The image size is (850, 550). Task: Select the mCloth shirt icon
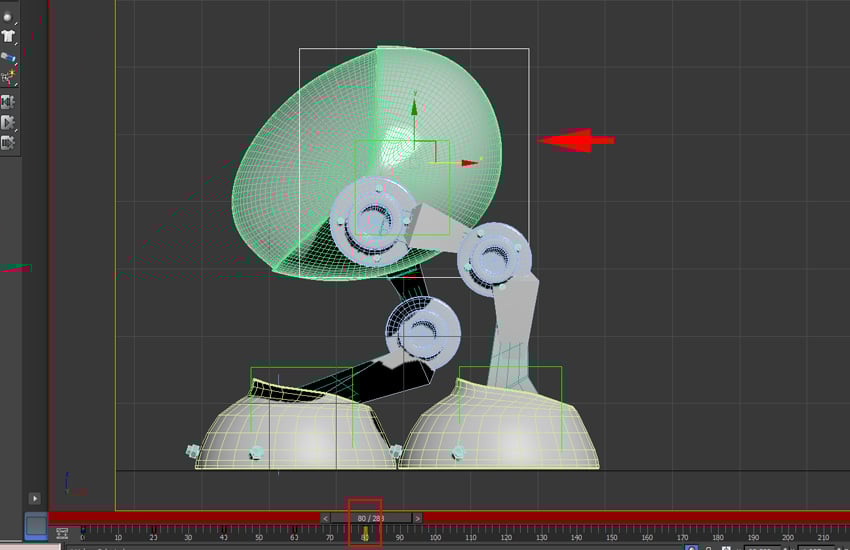pyautogui.click(x=8, y=36)
